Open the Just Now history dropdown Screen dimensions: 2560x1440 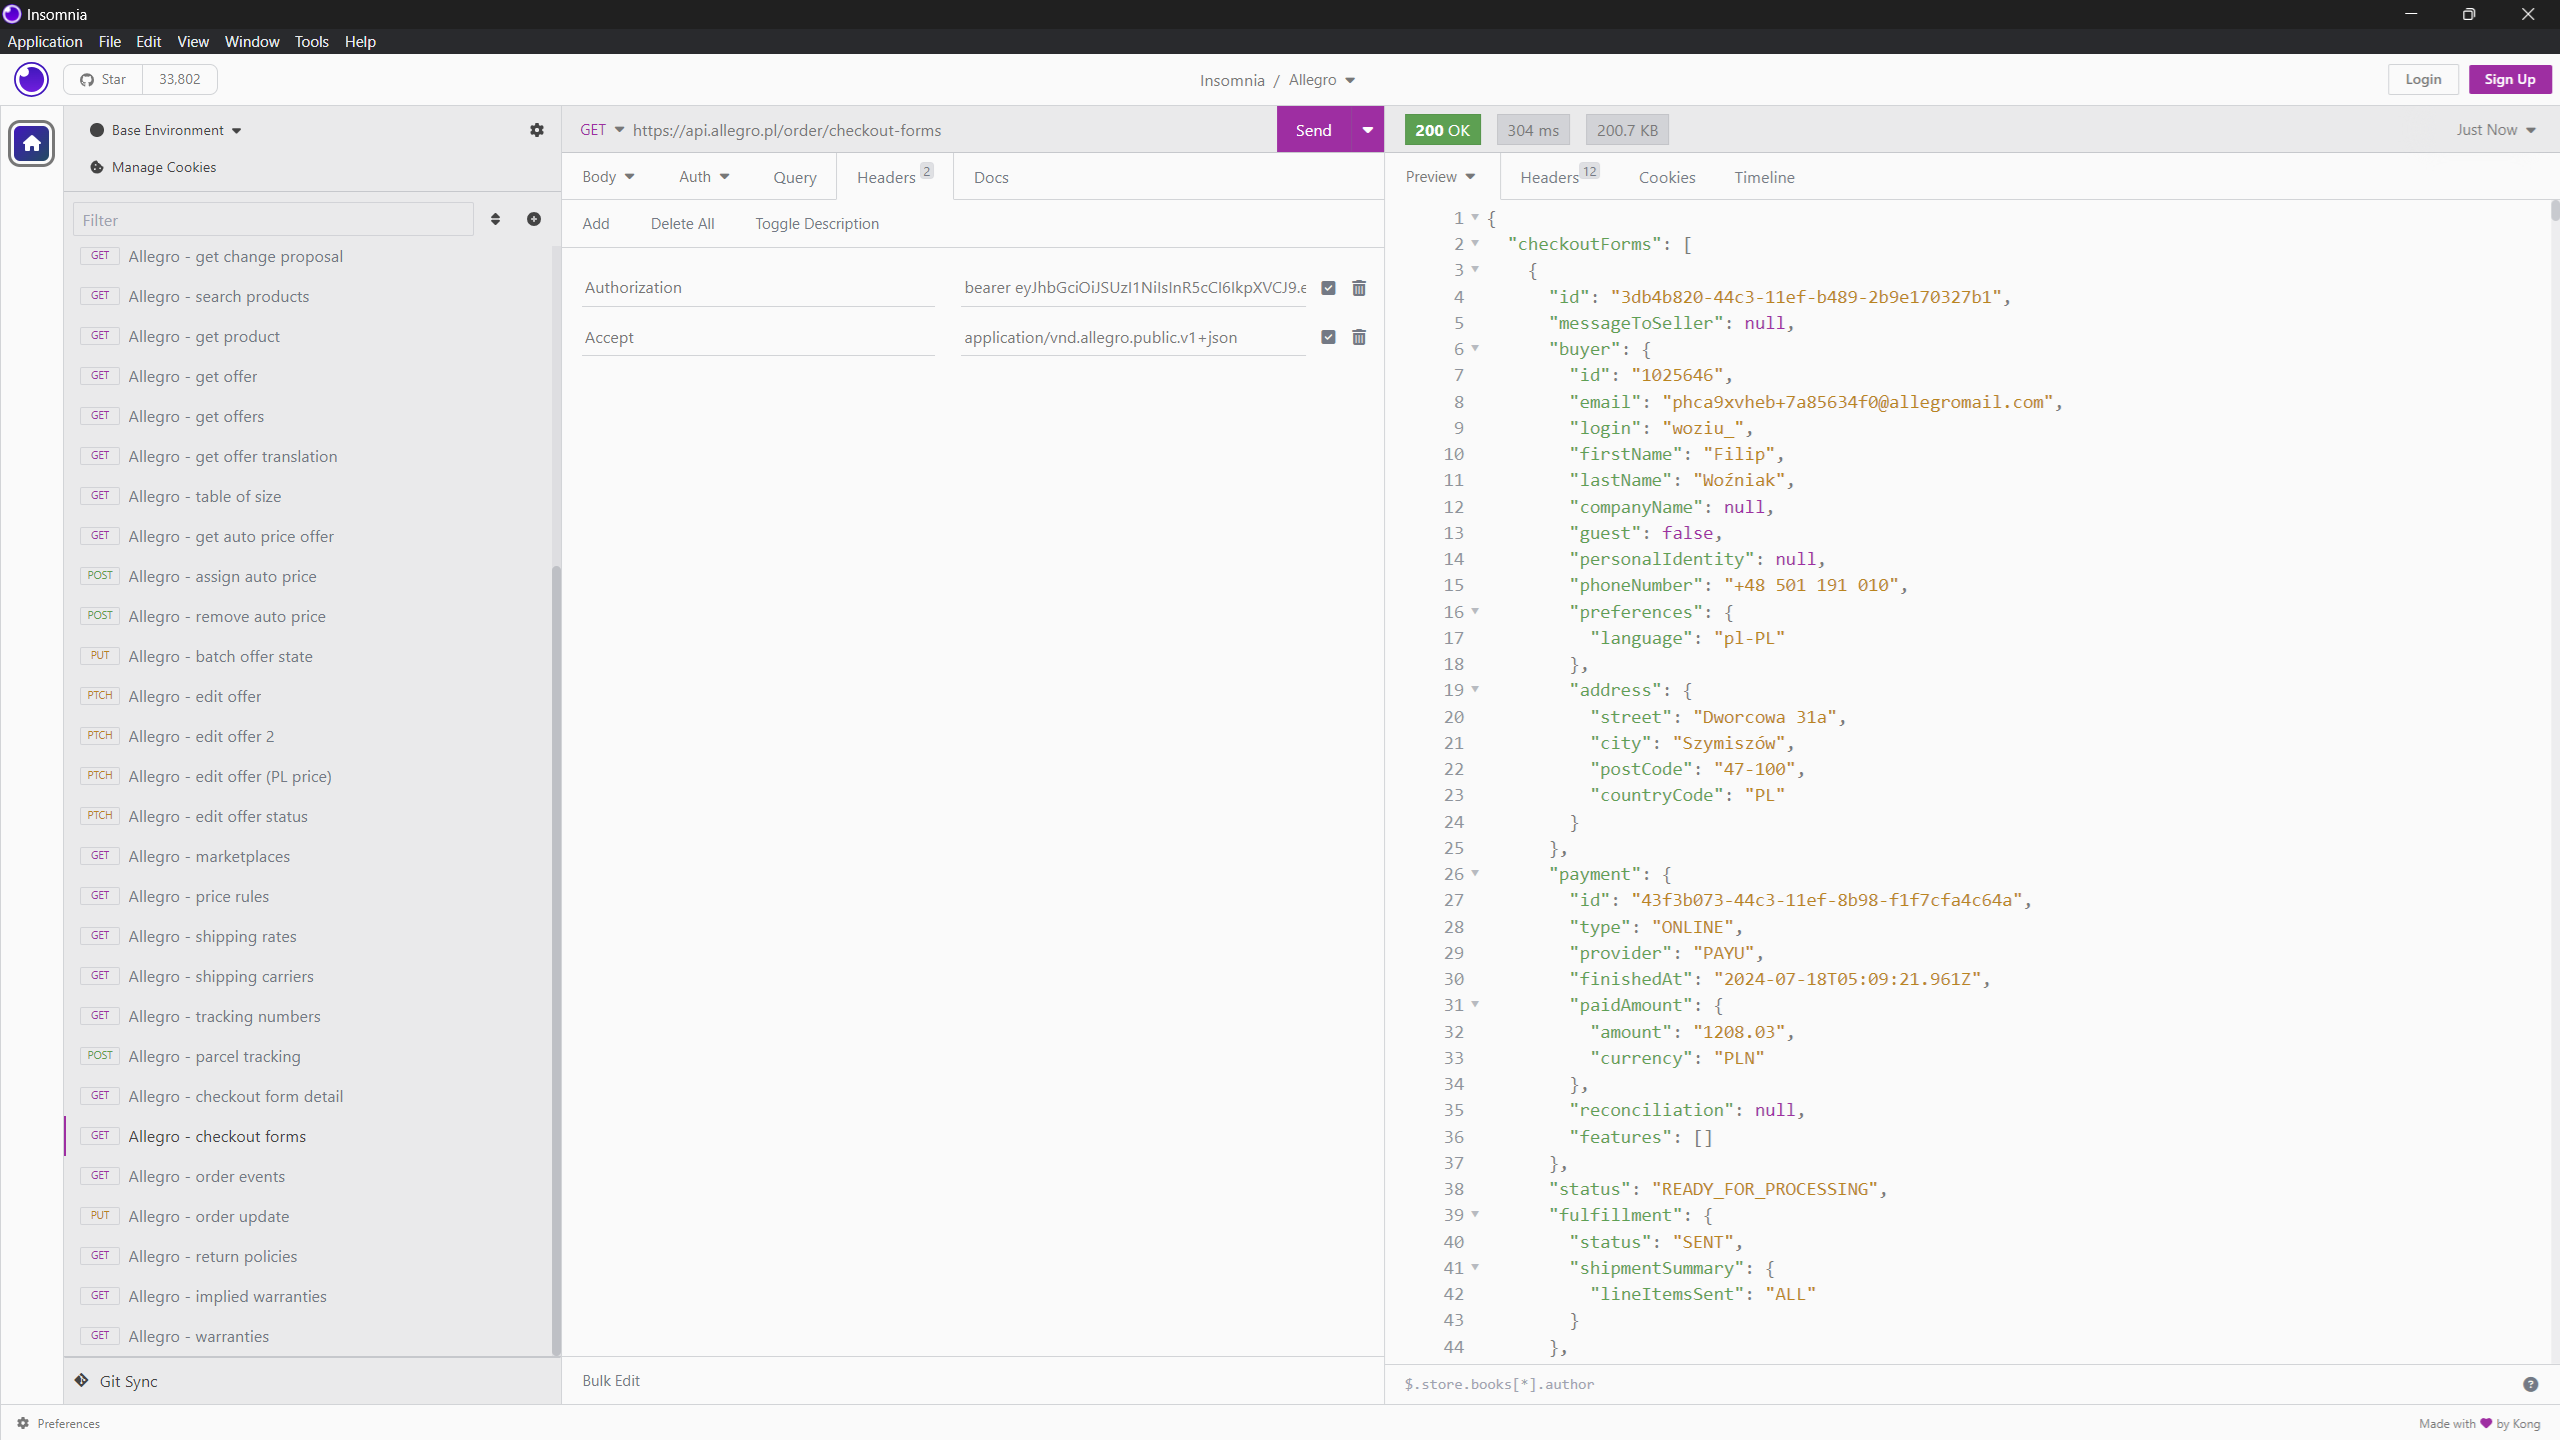[x=2496, y=130]
